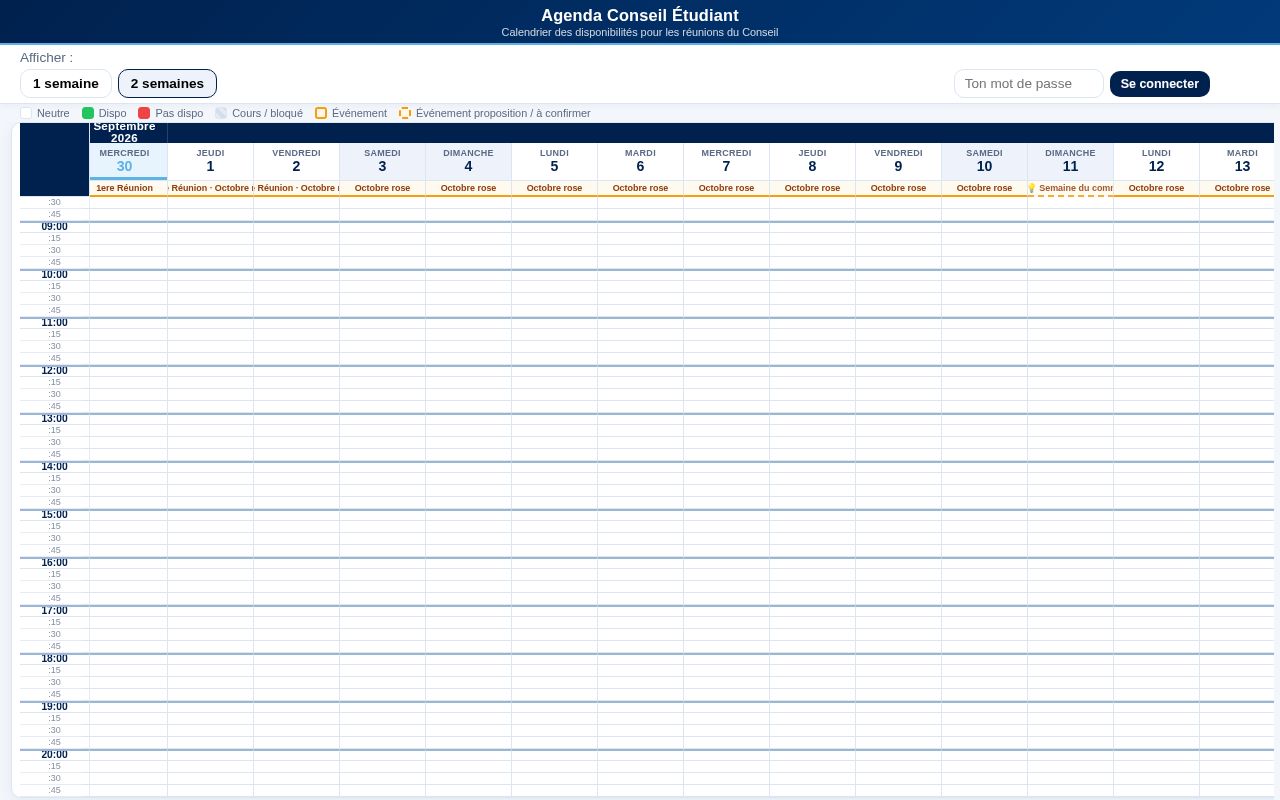Select the Vendredi 2 day header
1280x800 pixels.
(x=296, y=161)
